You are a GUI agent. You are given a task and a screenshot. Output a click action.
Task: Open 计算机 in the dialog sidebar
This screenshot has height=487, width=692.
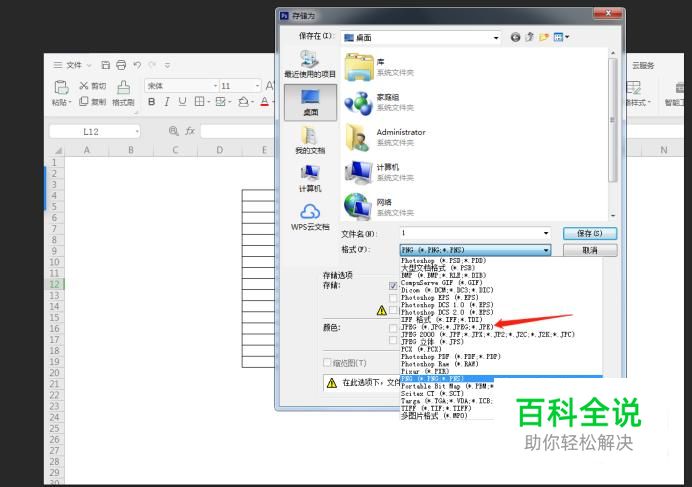[x=310, y=178]
